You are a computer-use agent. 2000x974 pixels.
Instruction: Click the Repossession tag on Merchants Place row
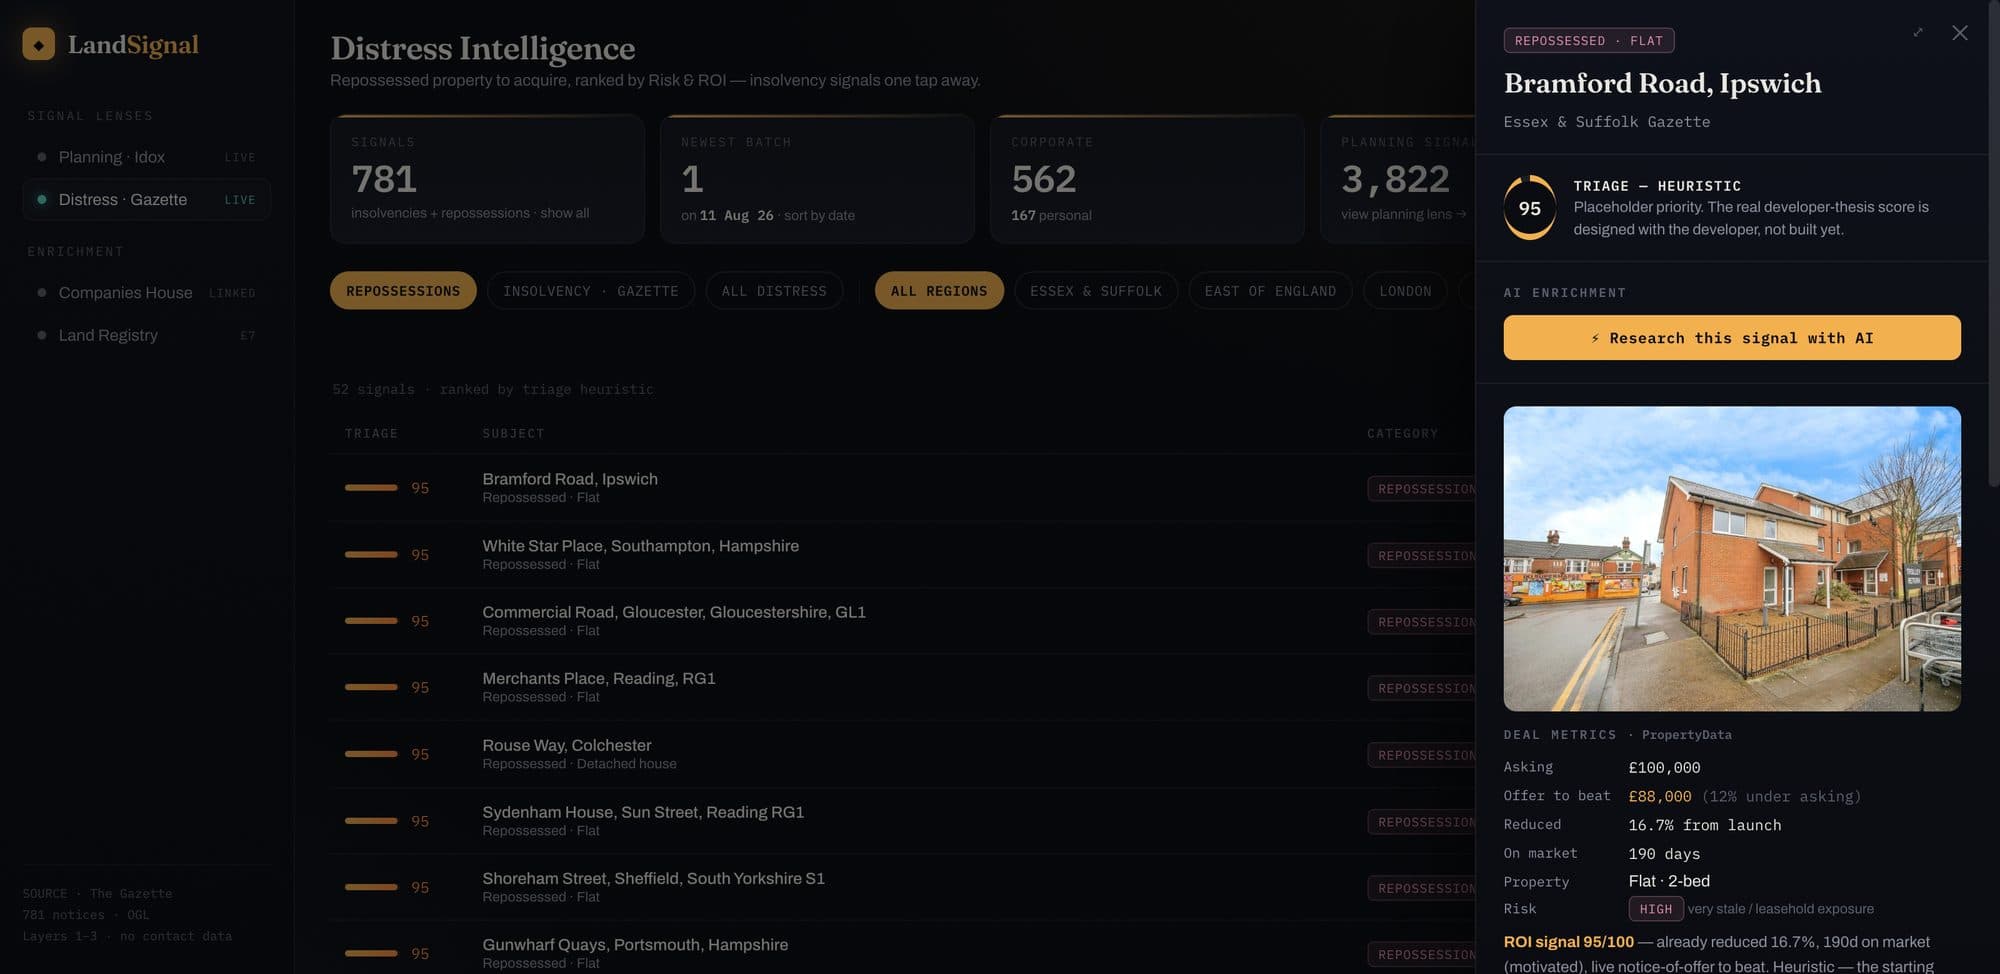point(1422,688)
